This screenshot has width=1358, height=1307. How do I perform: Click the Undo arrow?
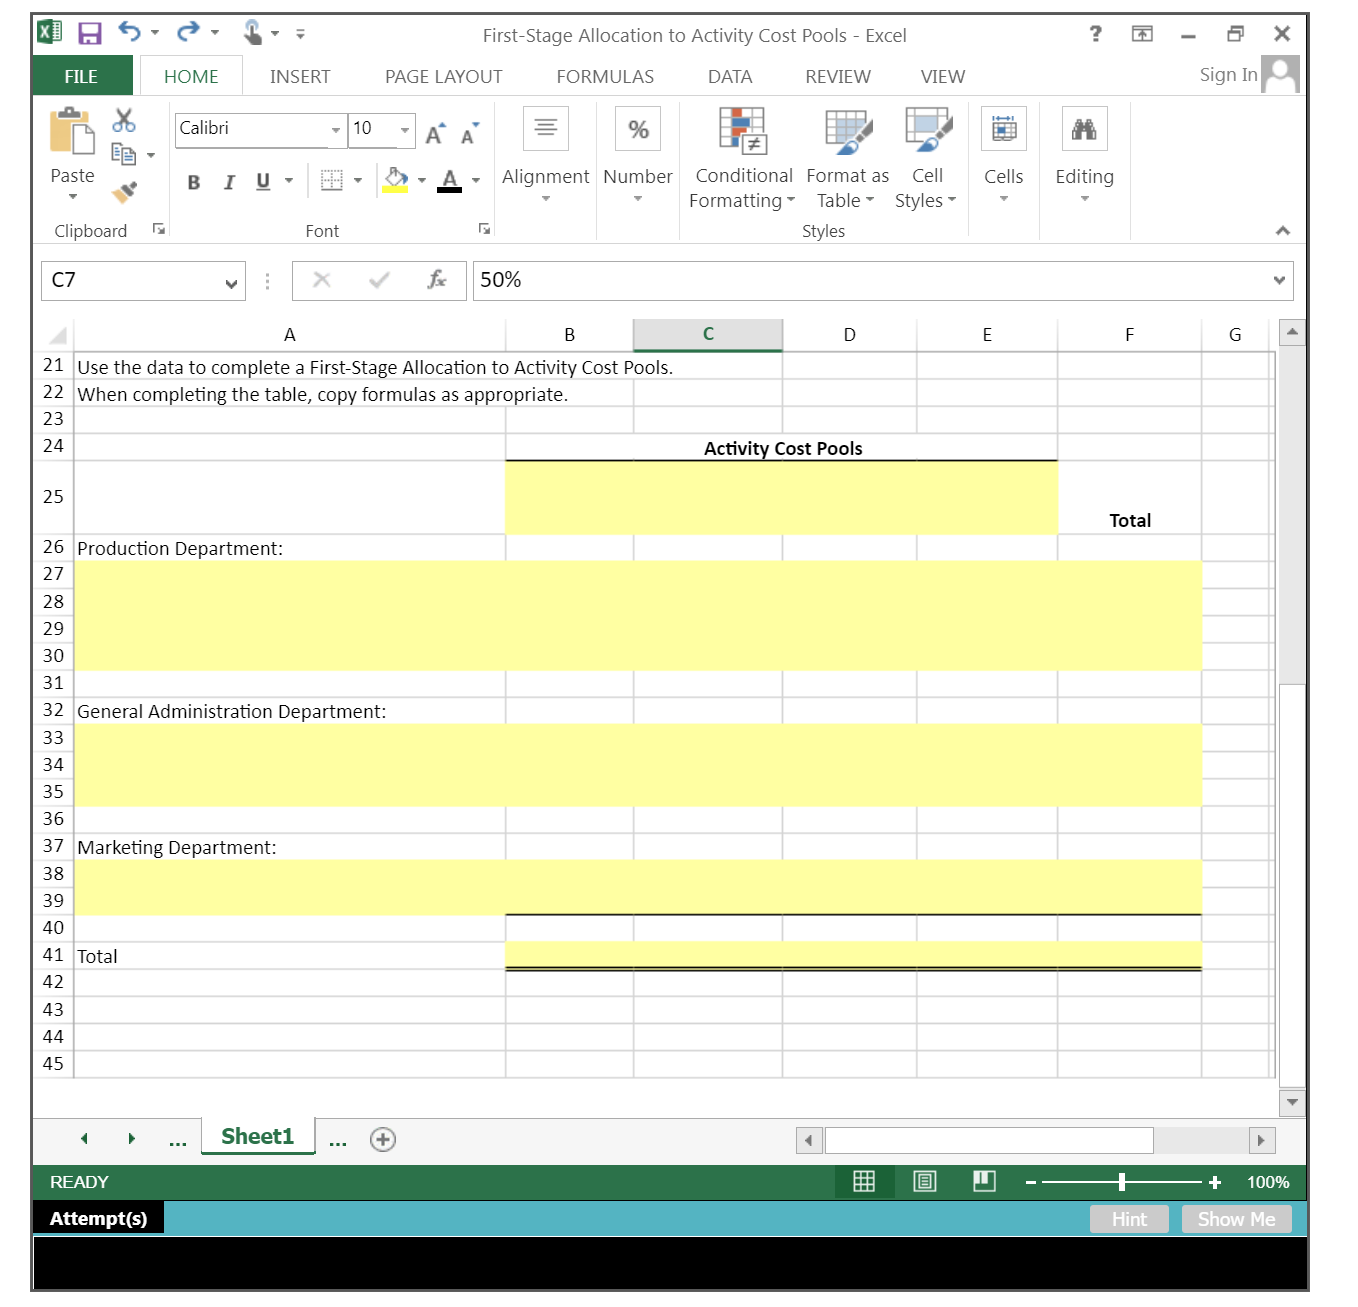pyautogui.click(x=129, y=32)
